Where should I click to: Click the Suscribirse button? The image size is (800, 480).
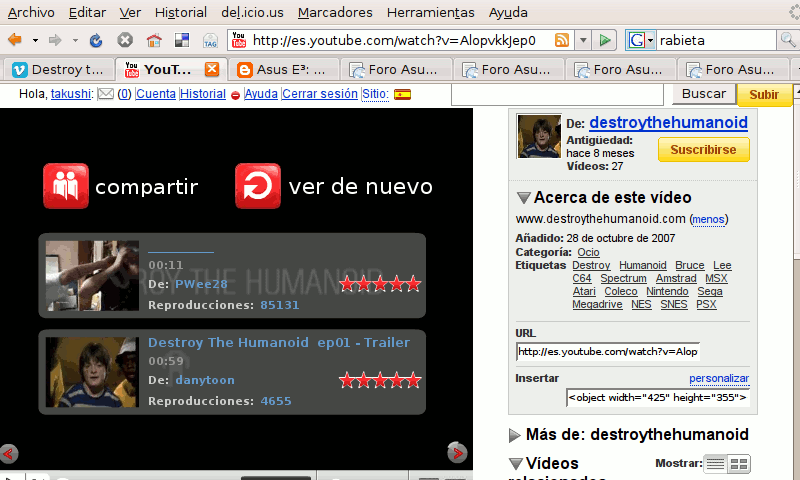tap(704, 149)
